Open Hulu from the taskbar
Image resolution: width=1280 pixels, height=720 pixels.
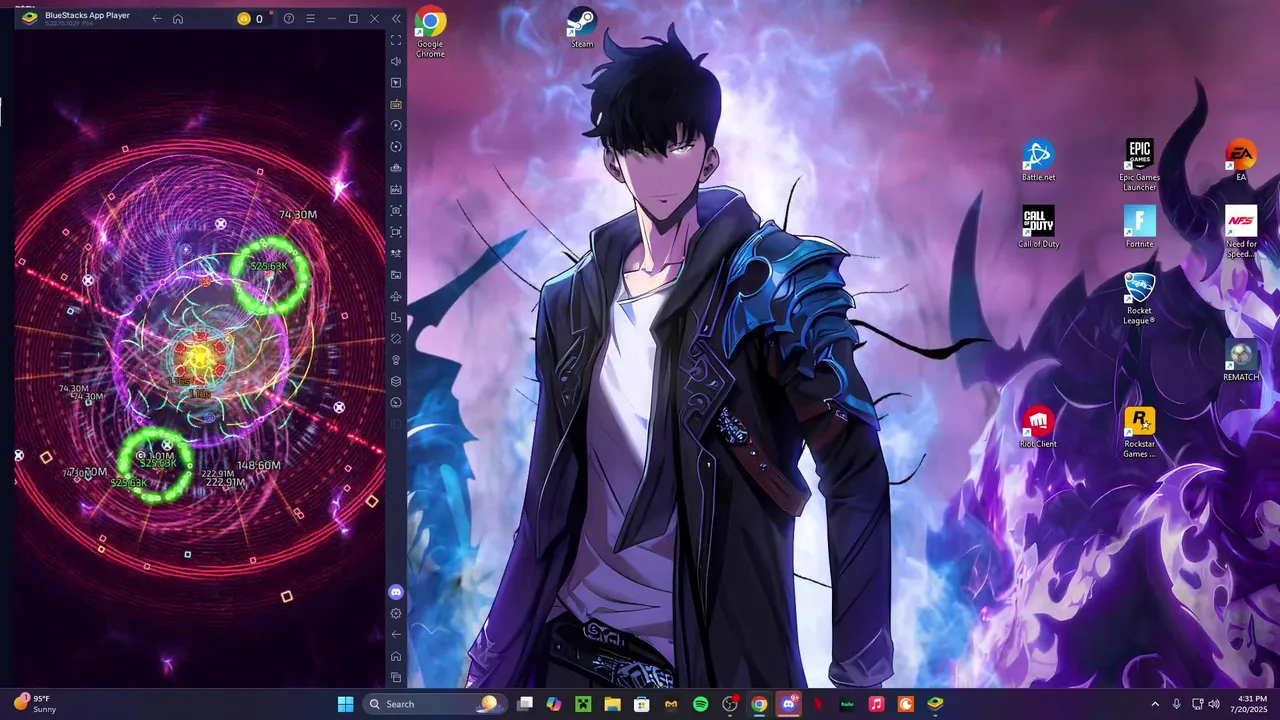(847, 704)
